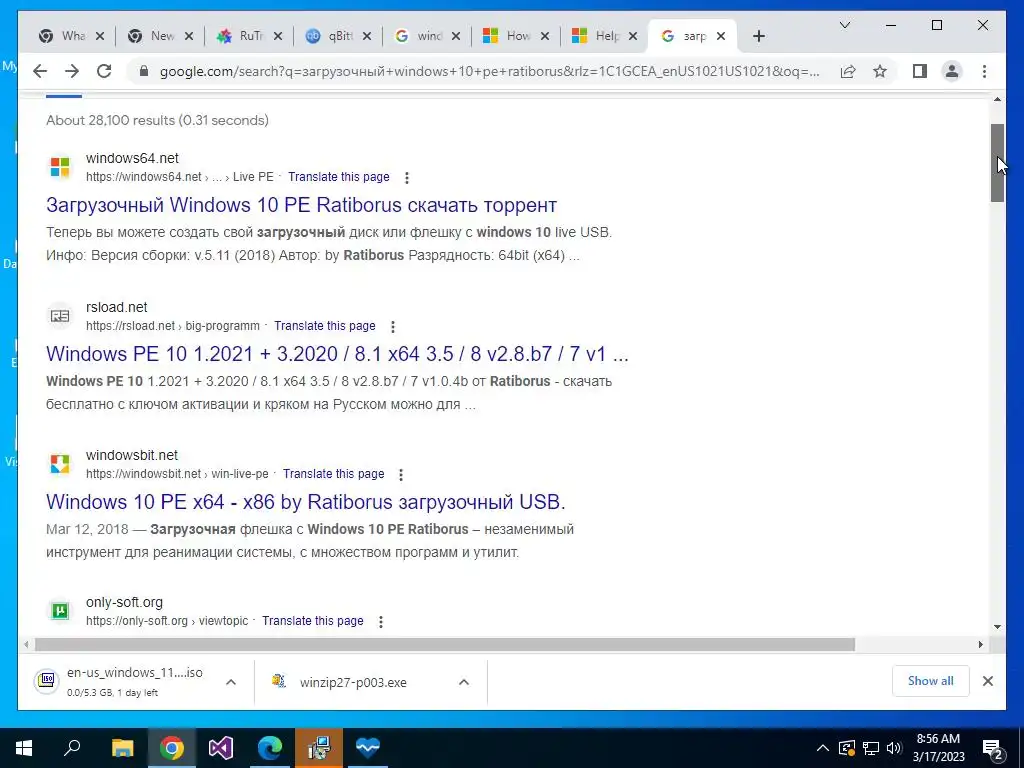The width and height of the screenshot is (1024, 768).
Task: Go back to the previous page
Action: click(40, 71)
